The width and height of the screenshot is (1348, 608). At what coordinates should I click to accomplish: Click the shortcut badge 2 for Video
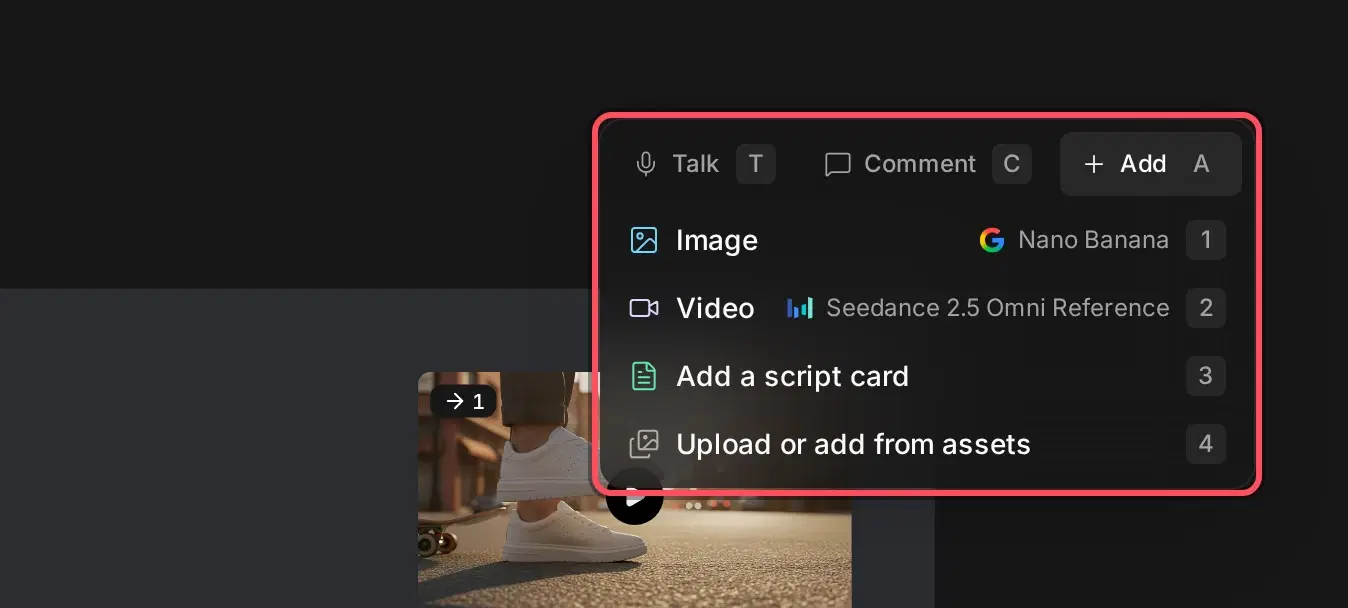[1206, 308]
